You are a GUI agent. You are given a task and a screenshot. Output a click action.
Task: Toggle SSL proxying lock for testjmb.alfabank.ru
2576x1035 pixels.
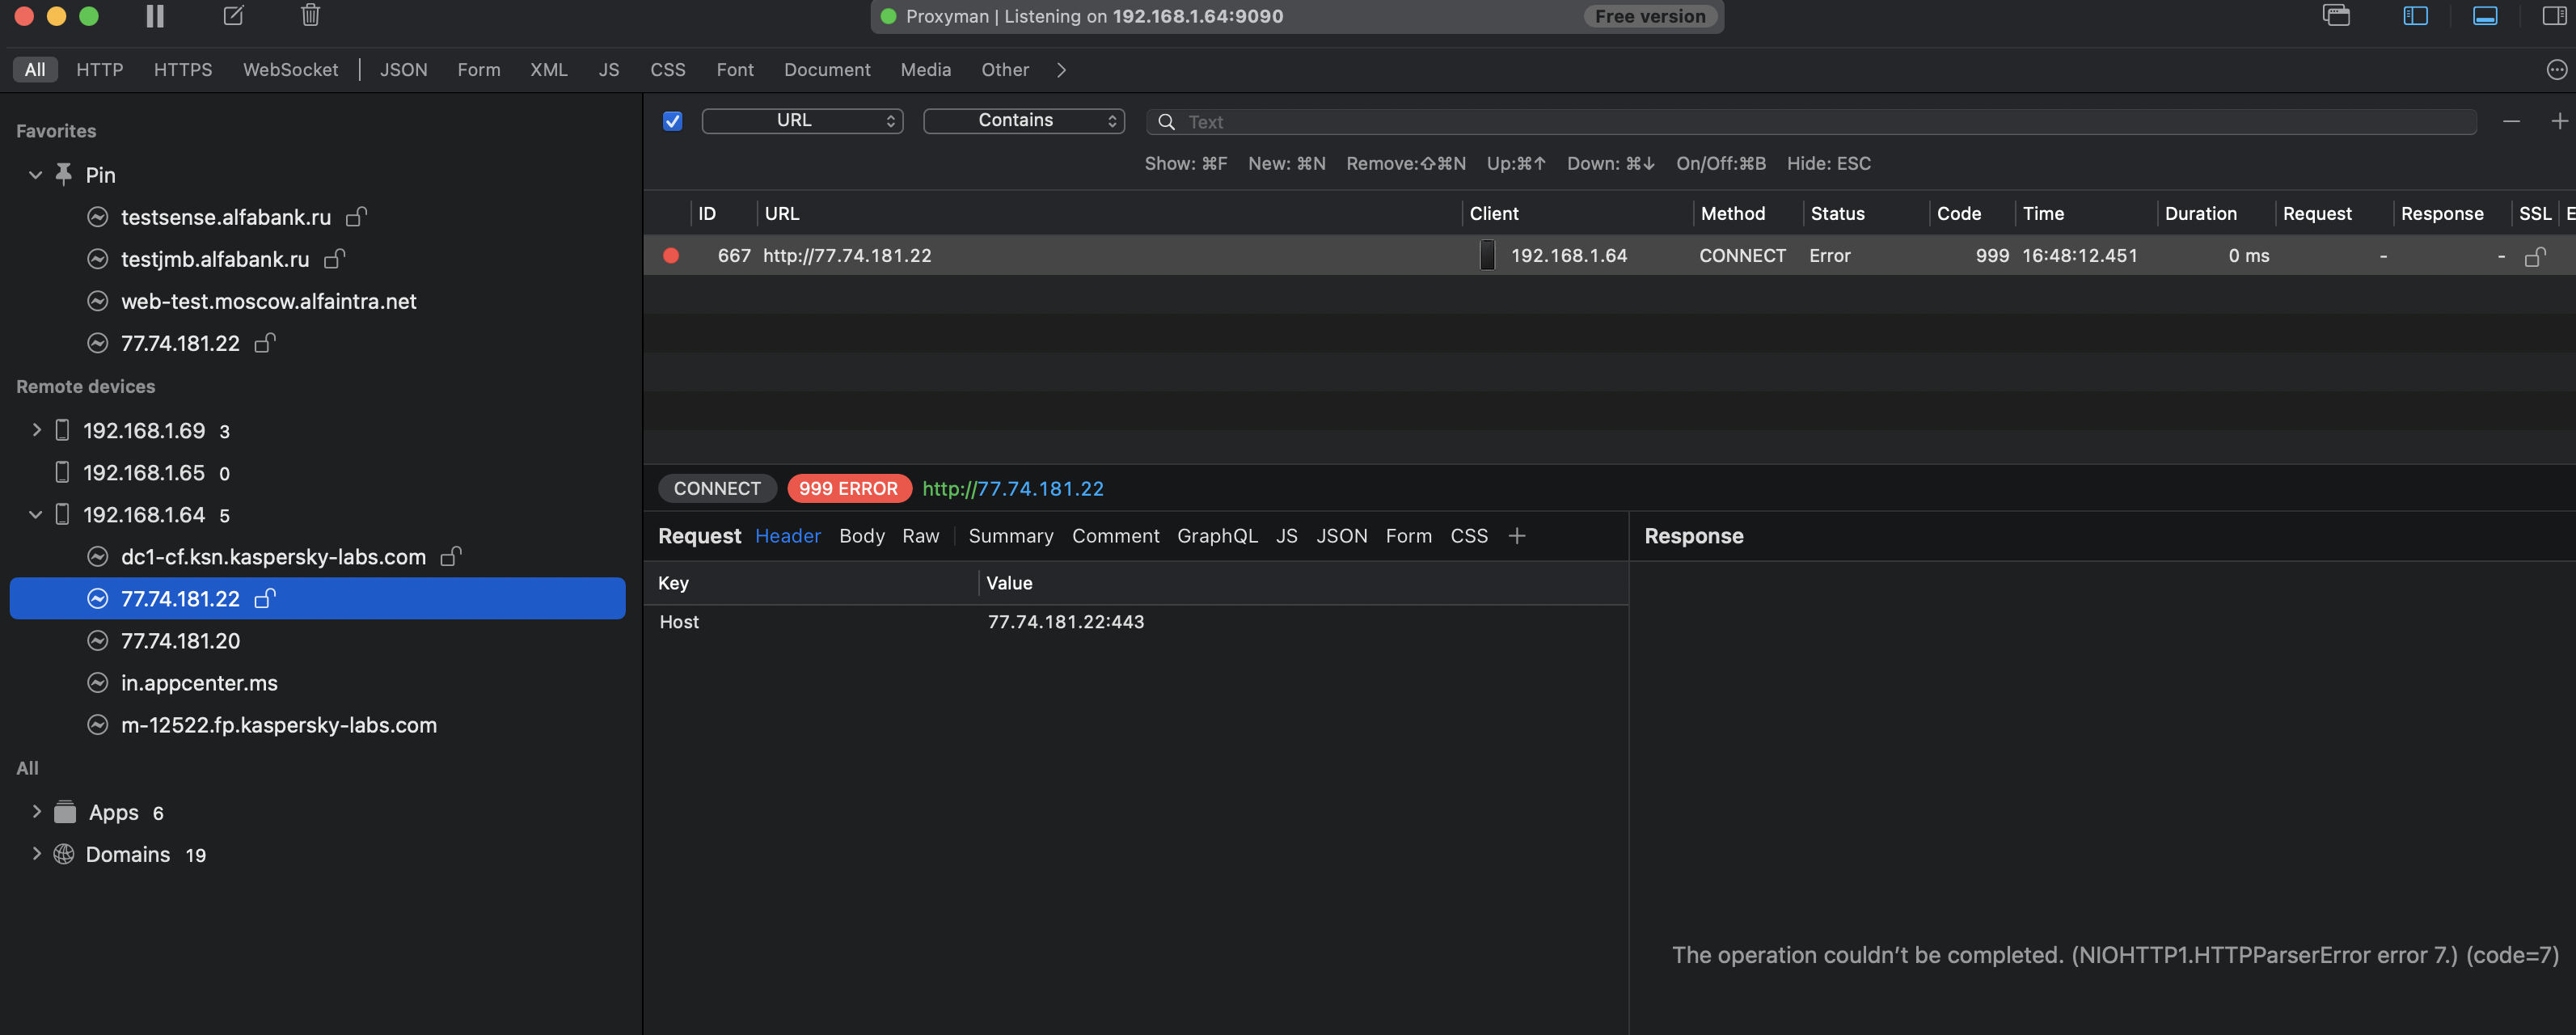click(x=333, y=259)
